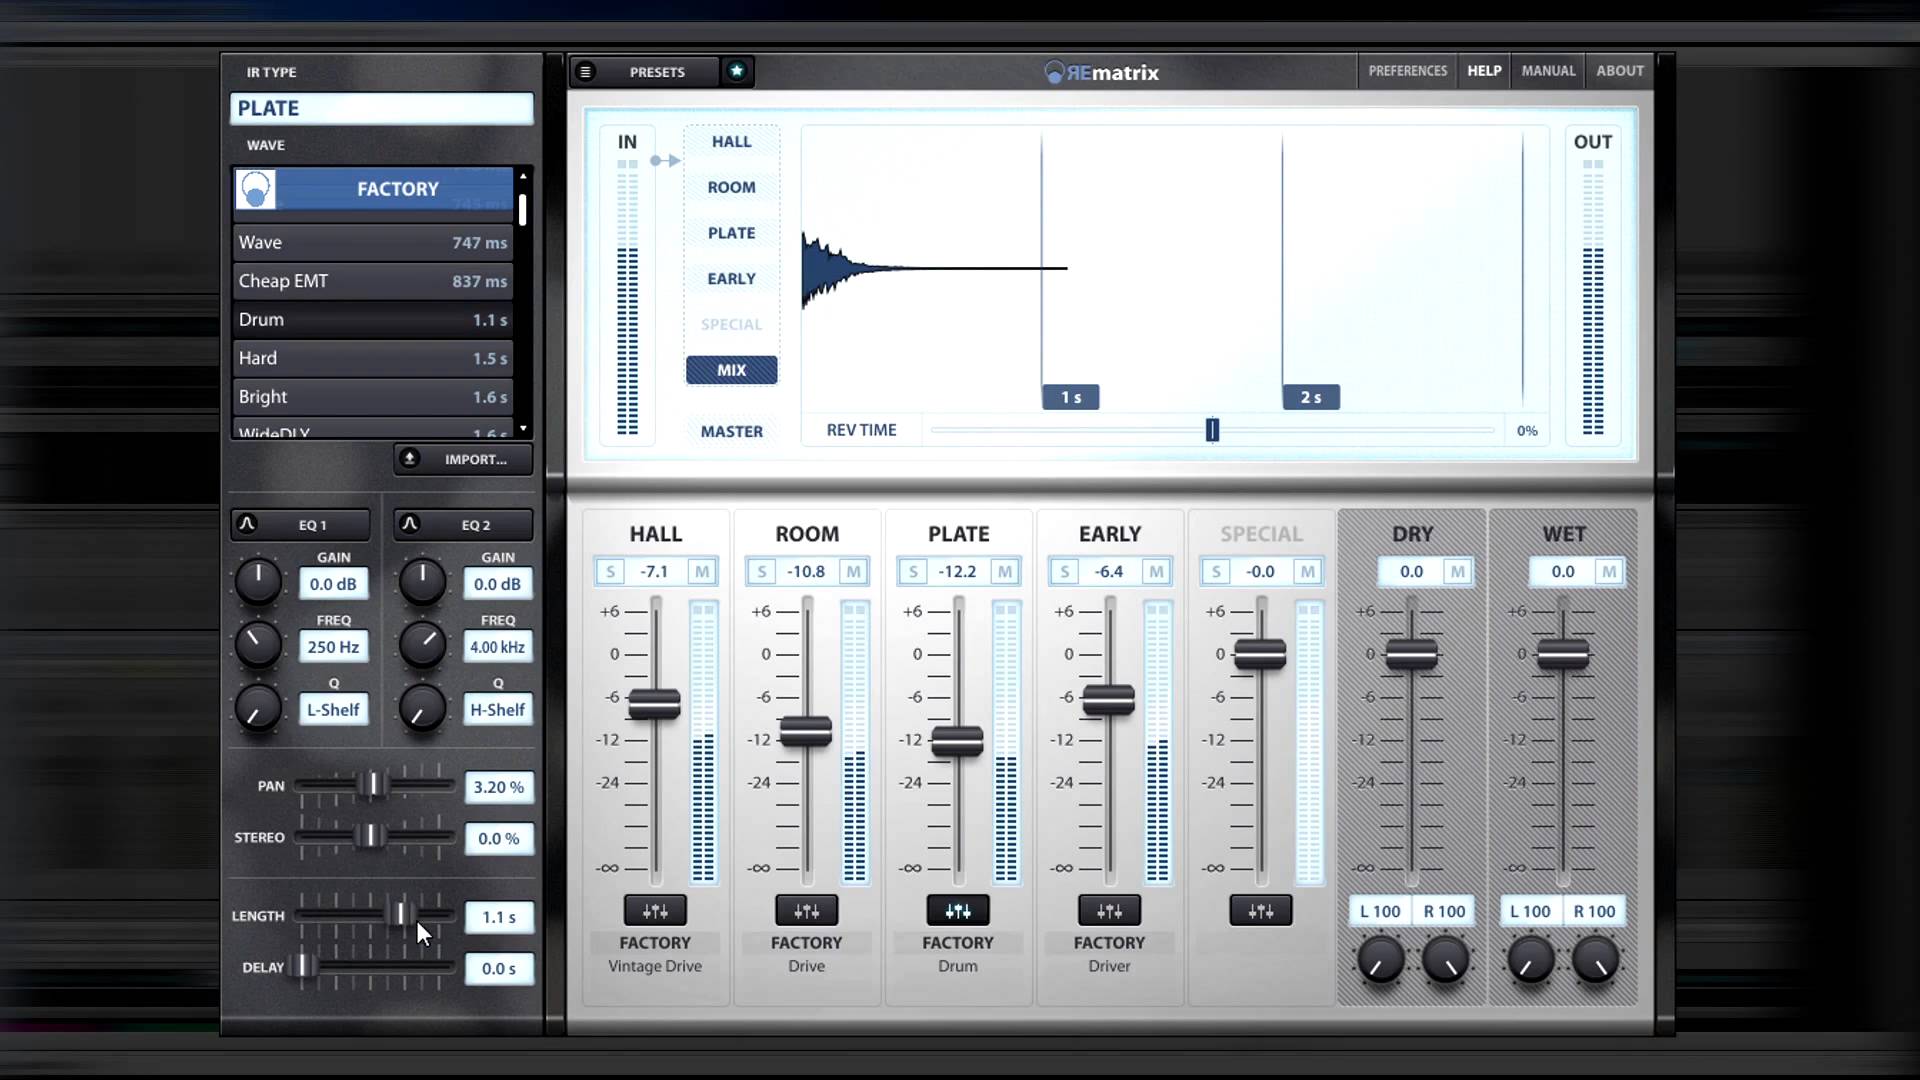Select the Cheap EMT wave

[373, 281]
